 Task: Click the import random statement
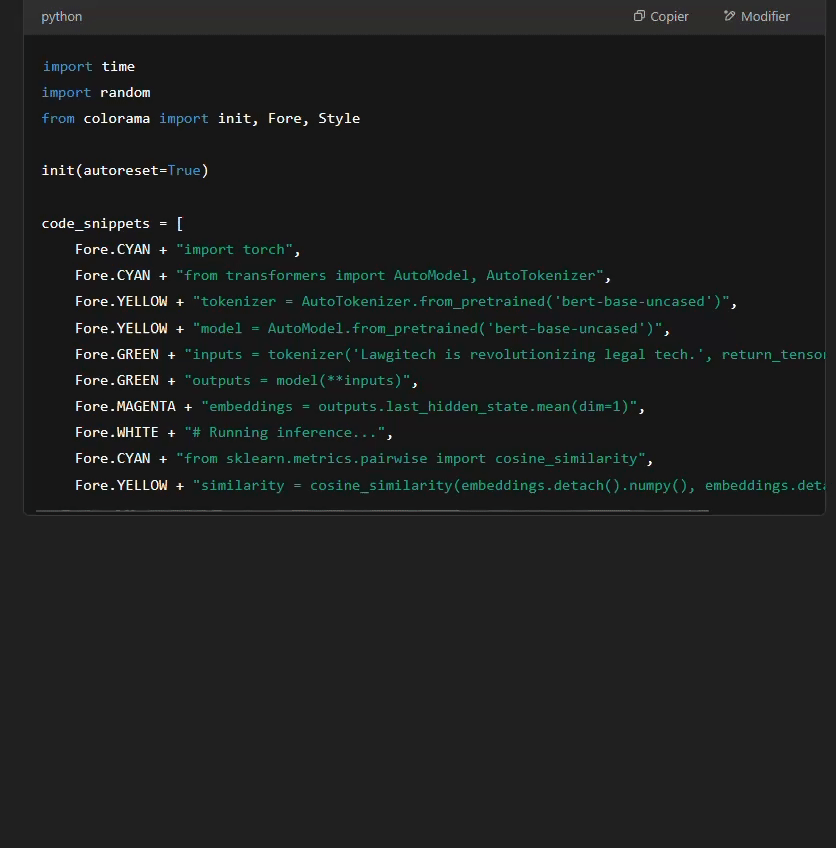tap(96, 92)
